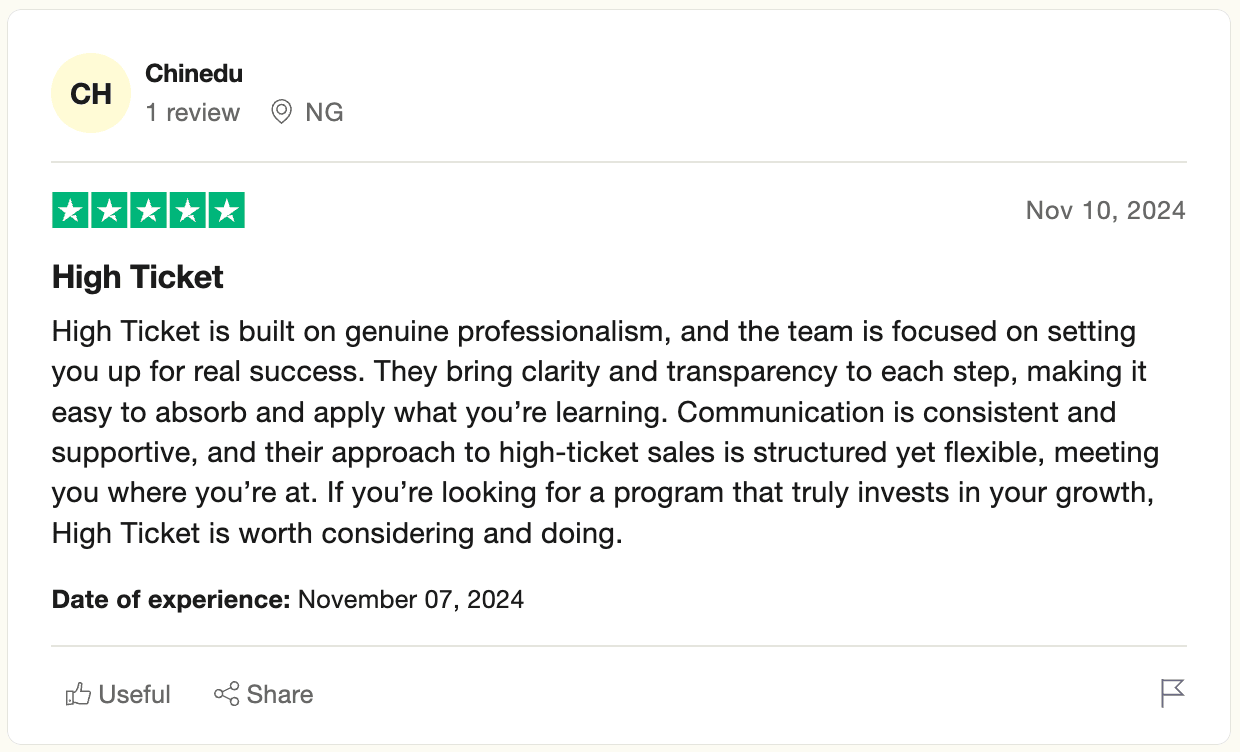Viewport: 1240px width, 752px height.
Task: Click the thumbs-up icon
Action: [x=78, y=694]
